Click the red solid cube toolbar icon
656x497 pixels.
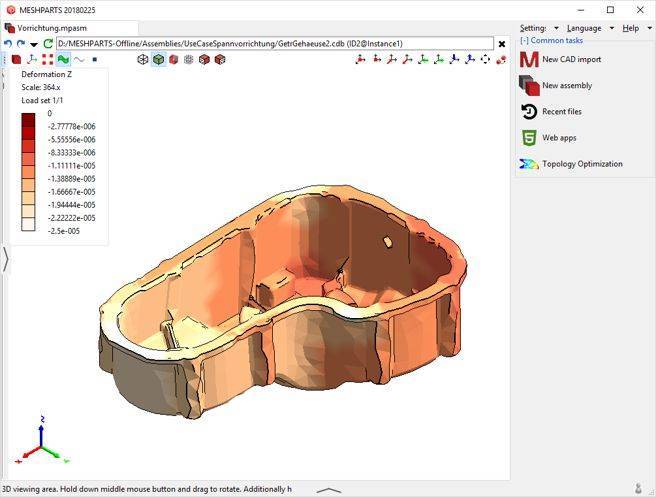(173, 60)
